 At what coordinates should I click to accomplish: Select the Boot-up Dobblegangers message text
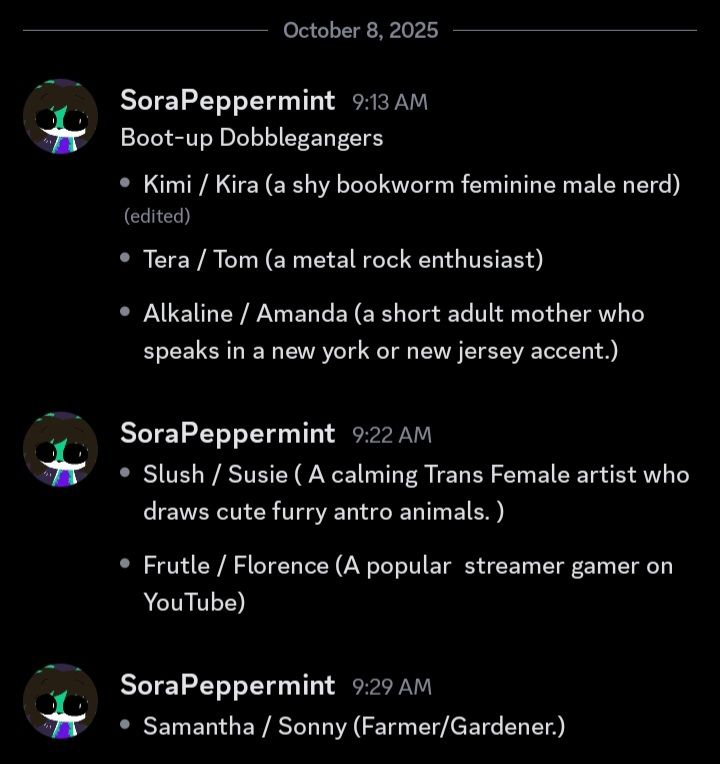pos(252,137)
